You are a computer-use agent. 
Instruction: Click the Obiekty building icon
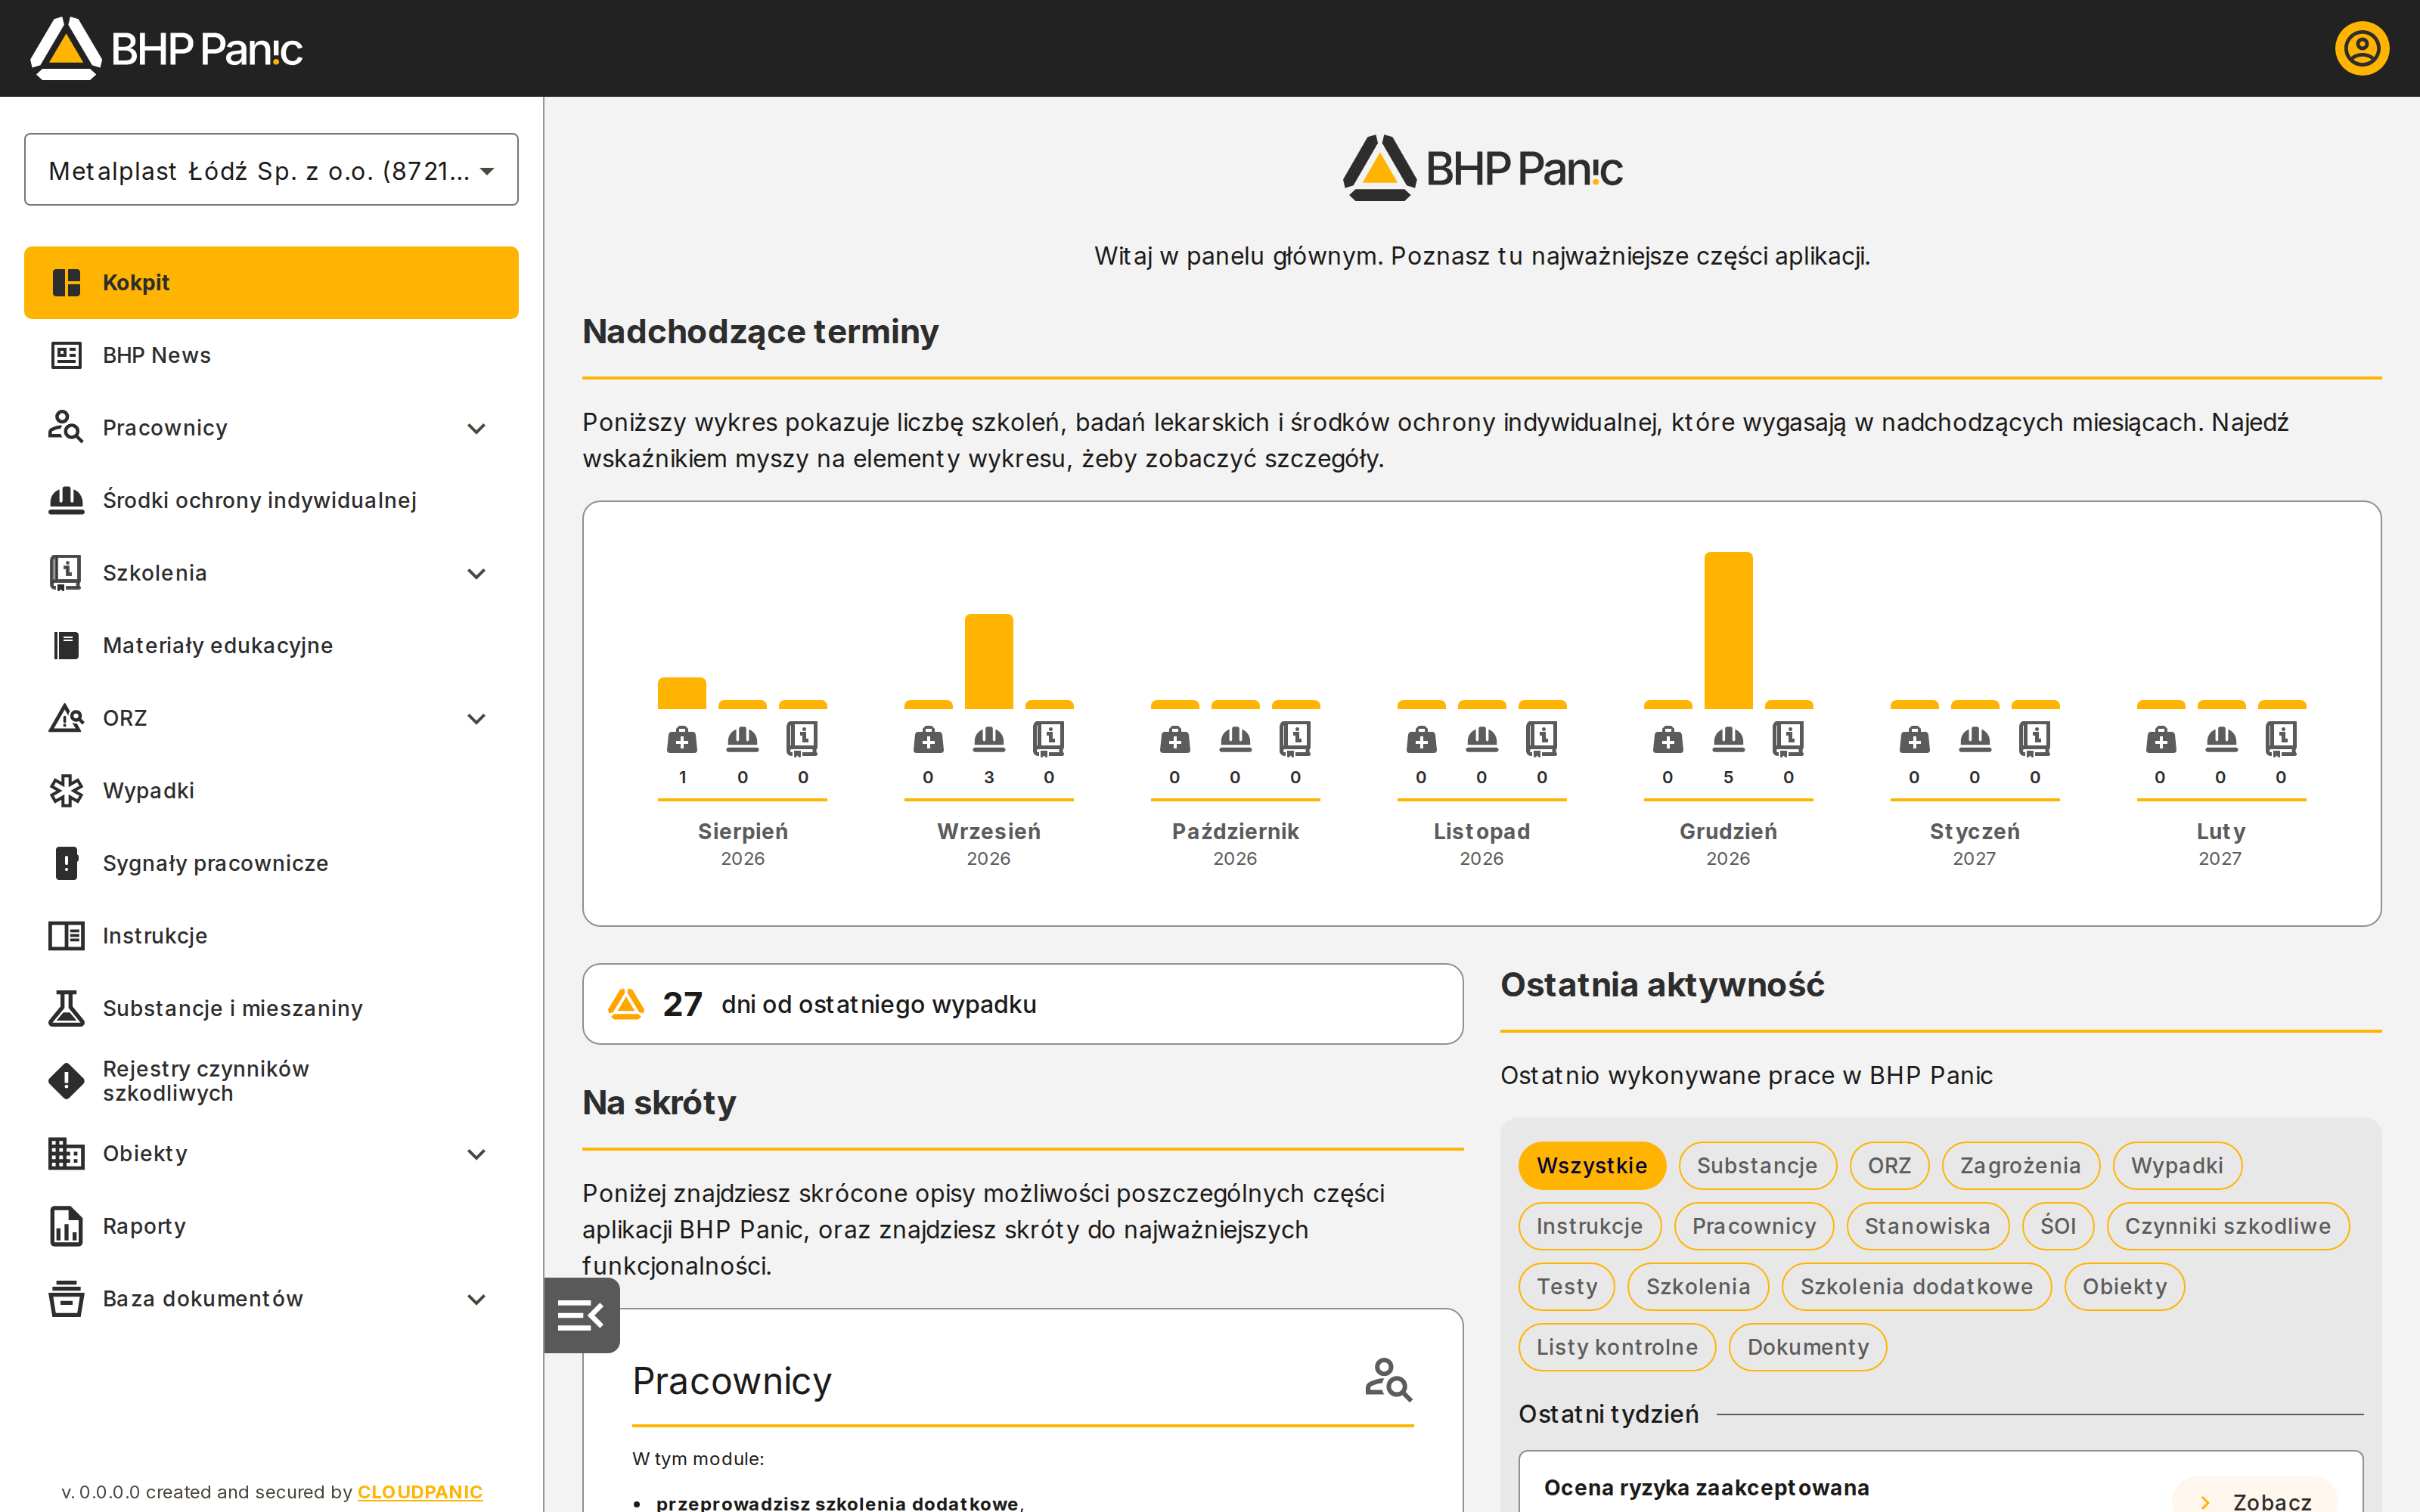click(x=66, y=1153)
